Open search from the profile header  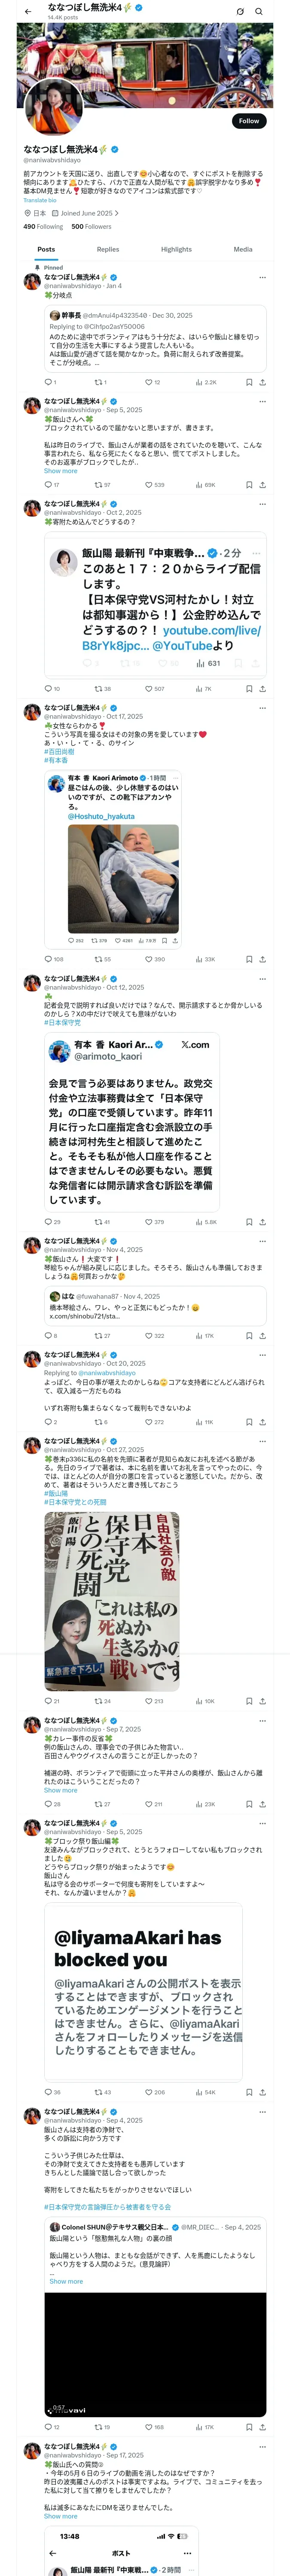259,11
